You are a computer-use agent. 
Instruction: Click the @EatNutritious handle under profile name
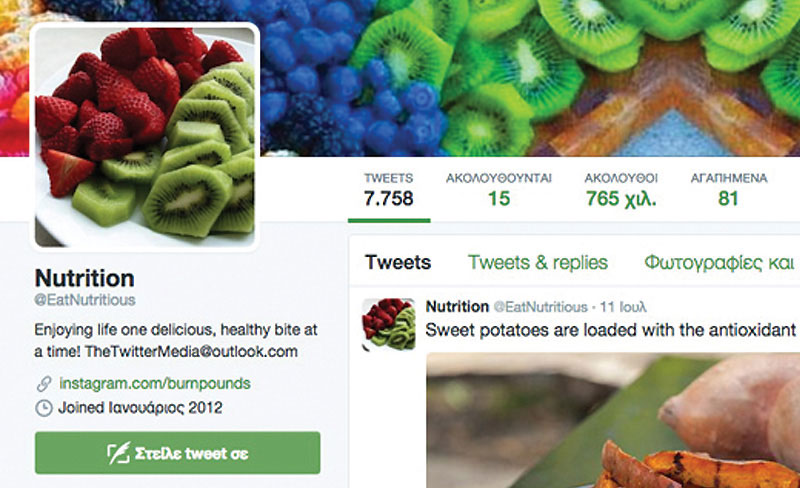[85, 300]
